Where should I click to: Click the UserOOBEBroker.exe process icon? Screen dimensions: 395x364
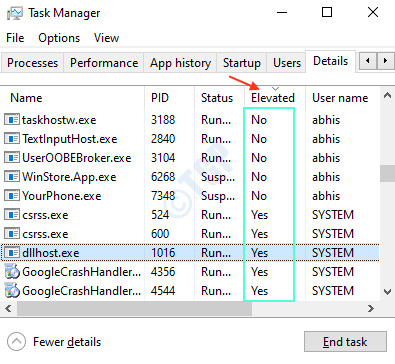click(x=12, y=158)
